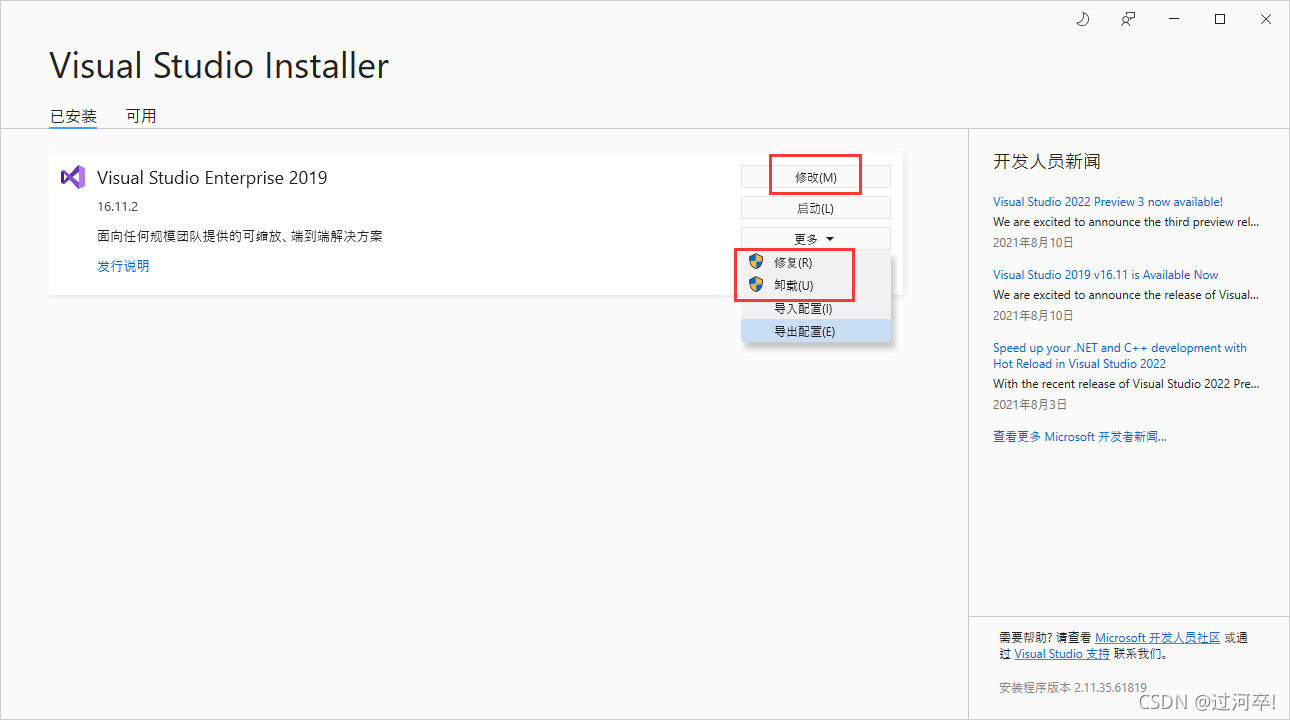Choose 卸载(U) from the dropdown menu
This screenshot has height=720, width=1290.
(816, 285)
